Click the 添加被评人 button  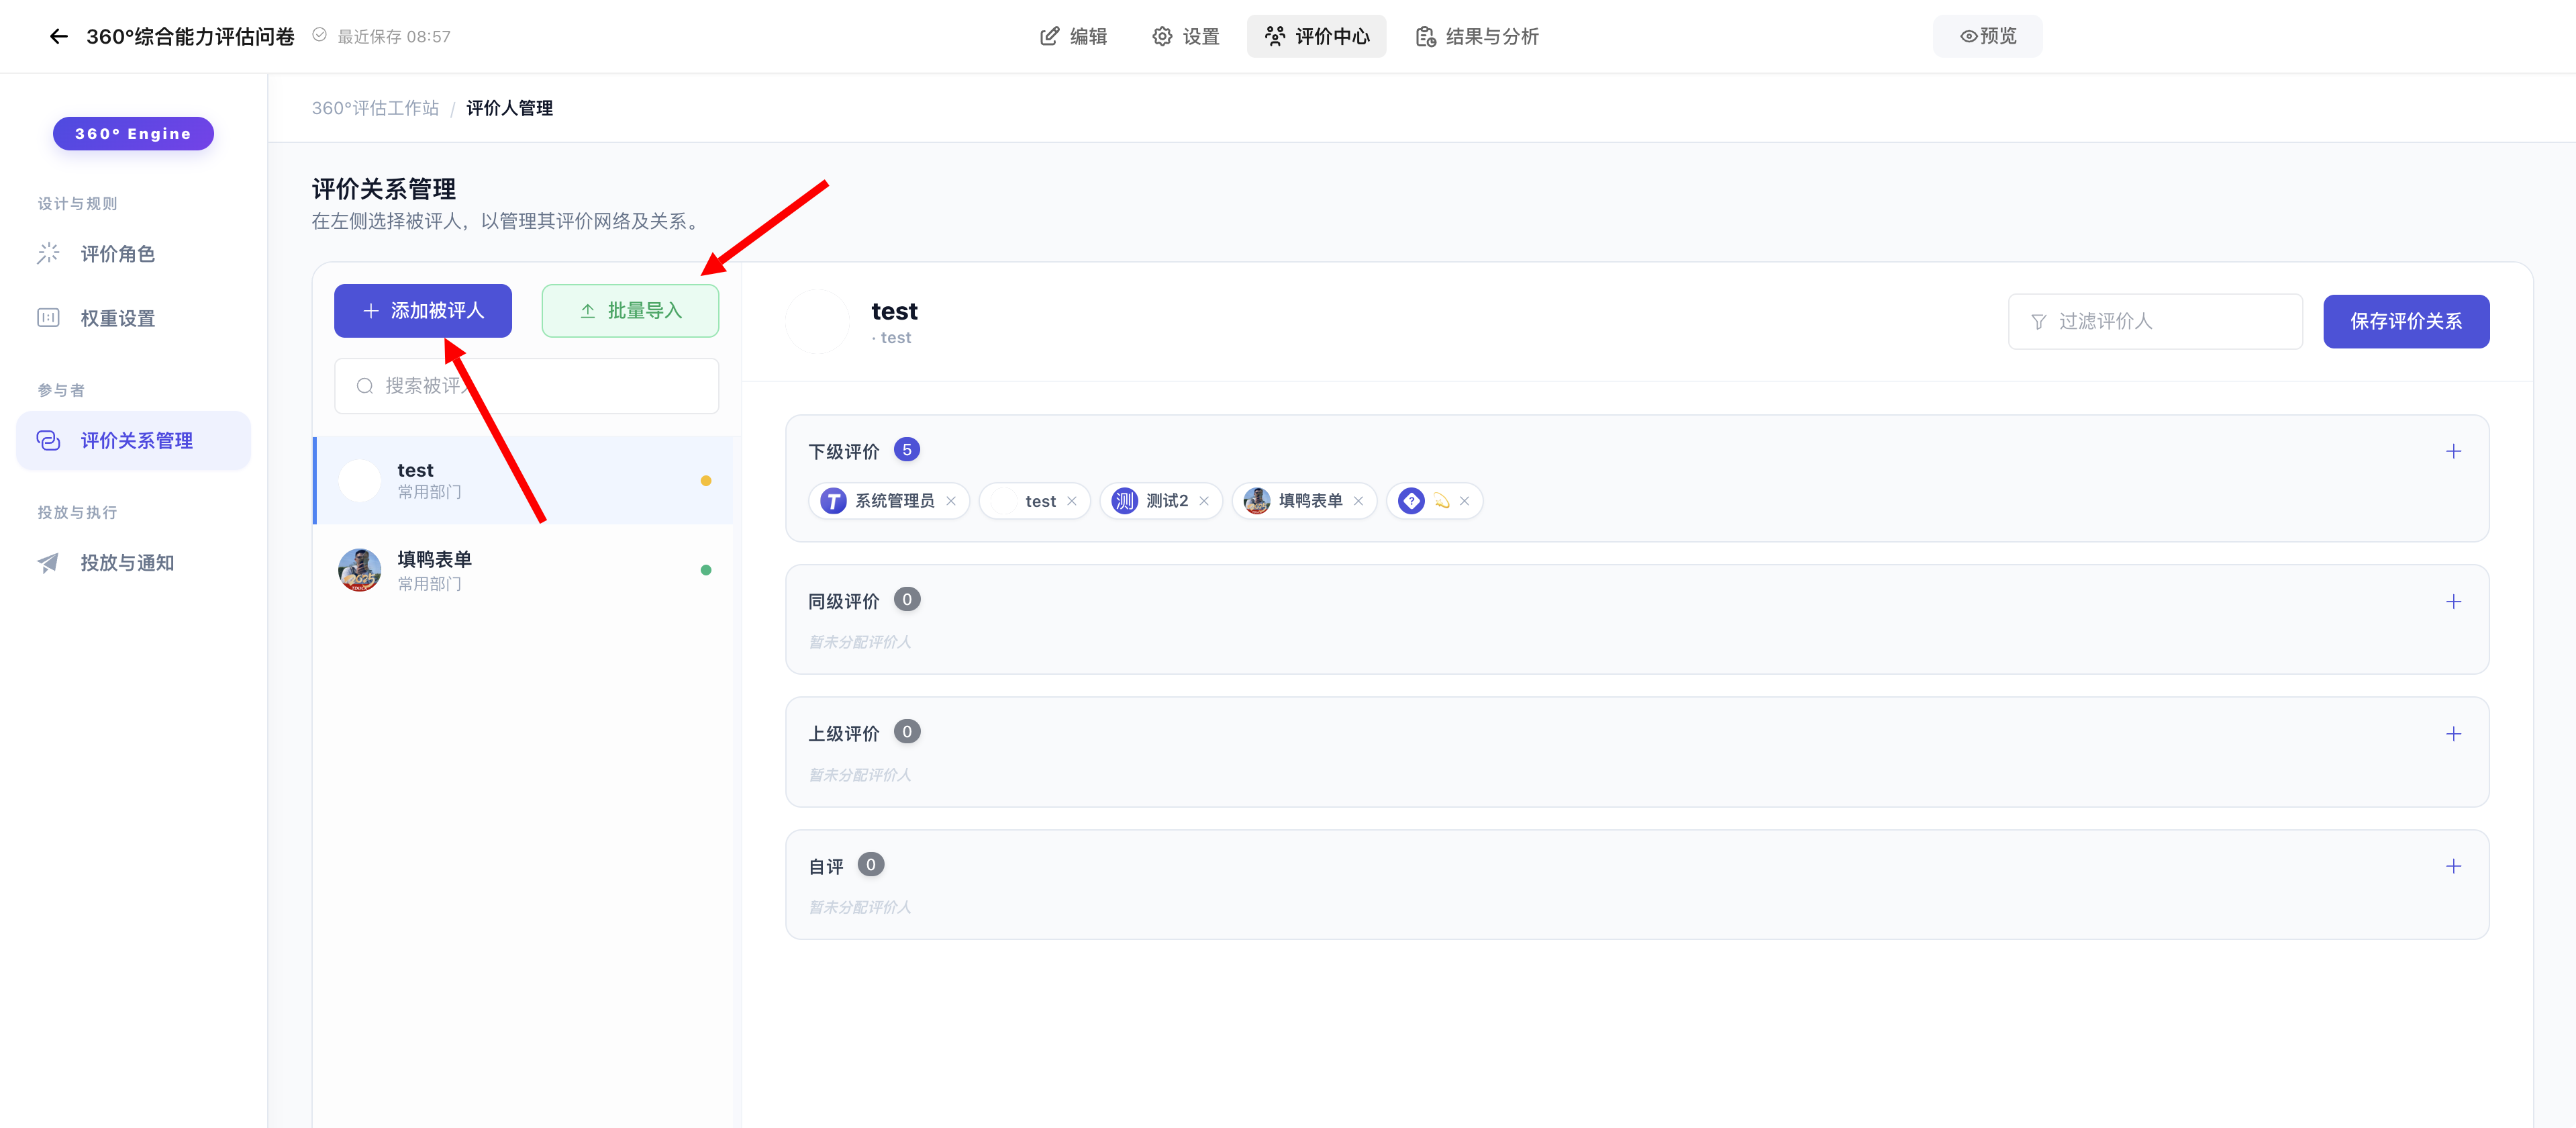(423, 311)
